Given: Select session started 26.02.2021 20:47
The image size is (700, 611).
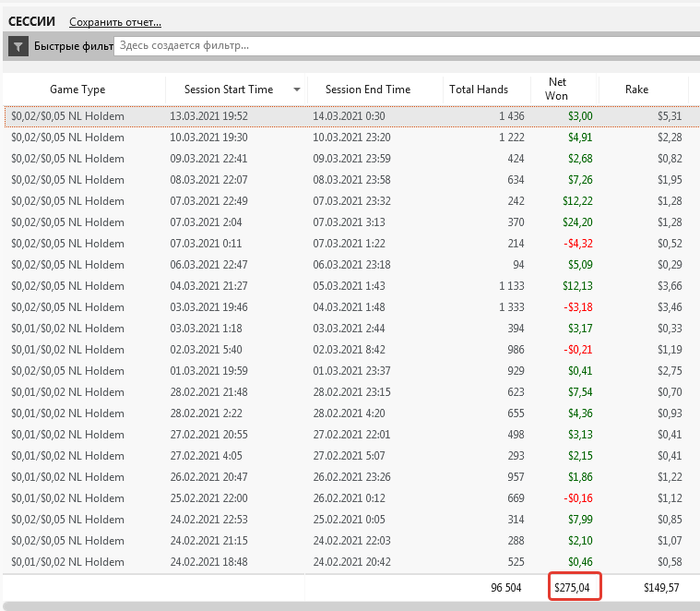Looking at the screenshot, I should coord(352,477).
